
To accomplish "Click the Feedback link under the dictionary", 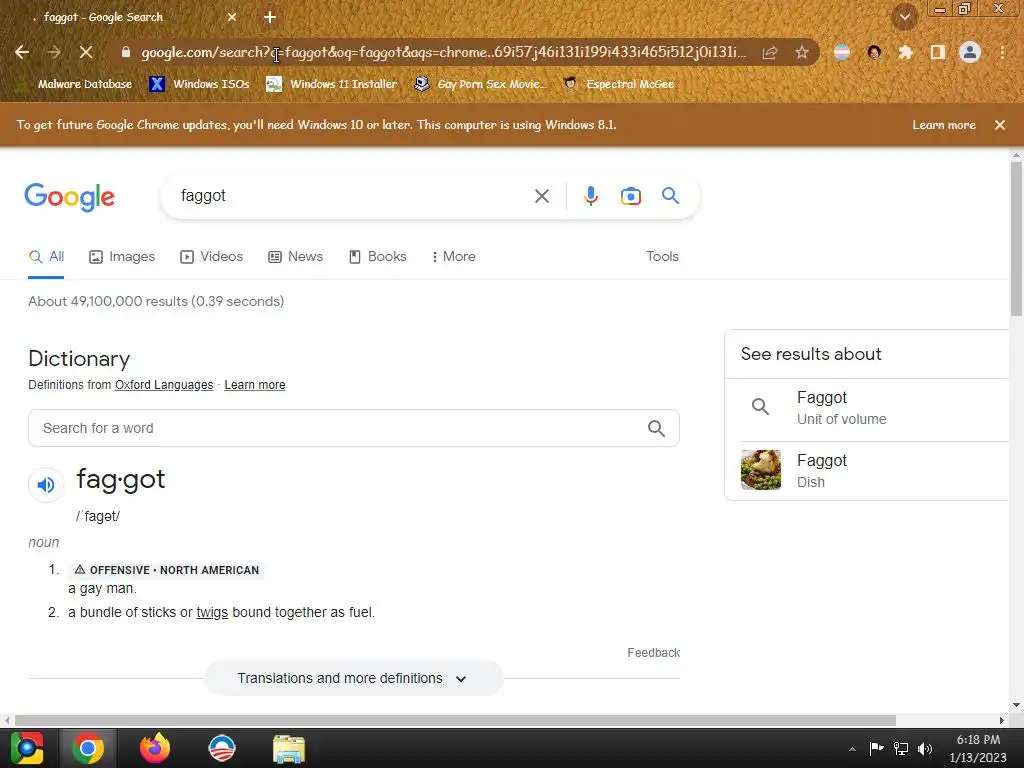I will [654, 653].
